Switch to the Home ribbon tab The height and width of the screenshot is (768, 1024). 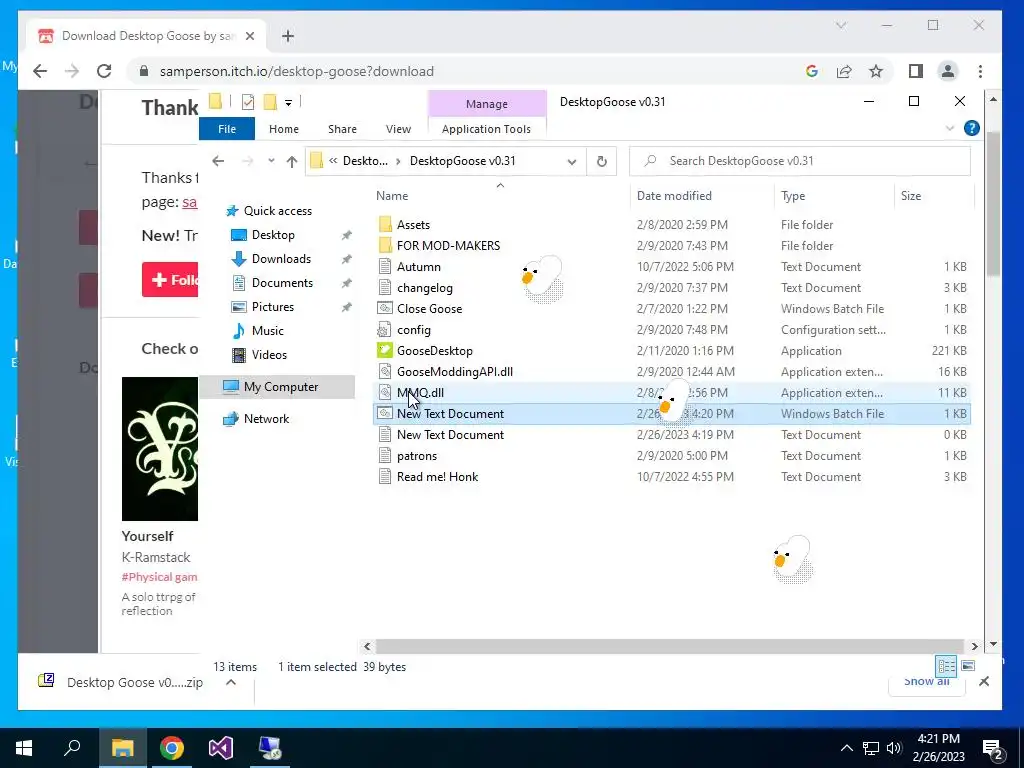(x=283, y=129)
